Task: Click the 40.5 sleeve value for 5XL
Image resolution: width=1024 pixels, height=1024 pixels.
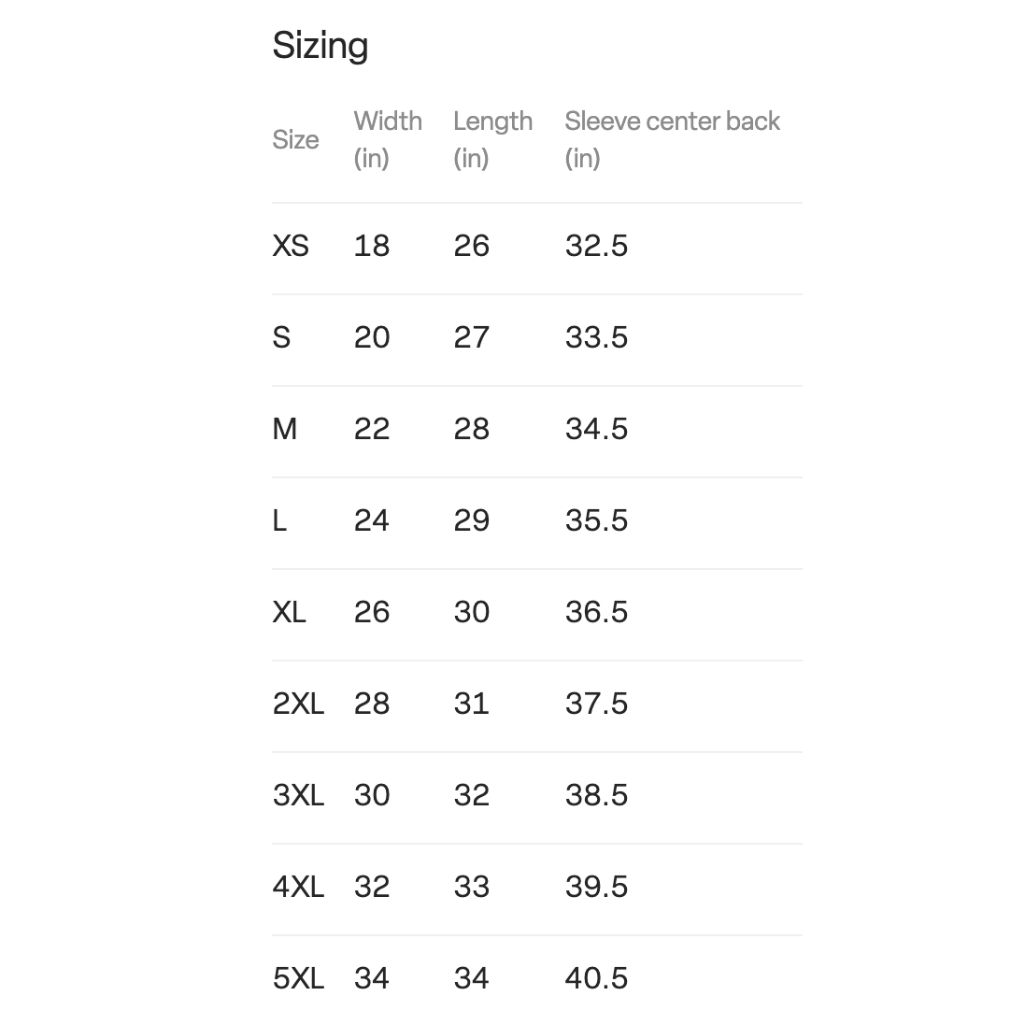Action: click(596, 978)
